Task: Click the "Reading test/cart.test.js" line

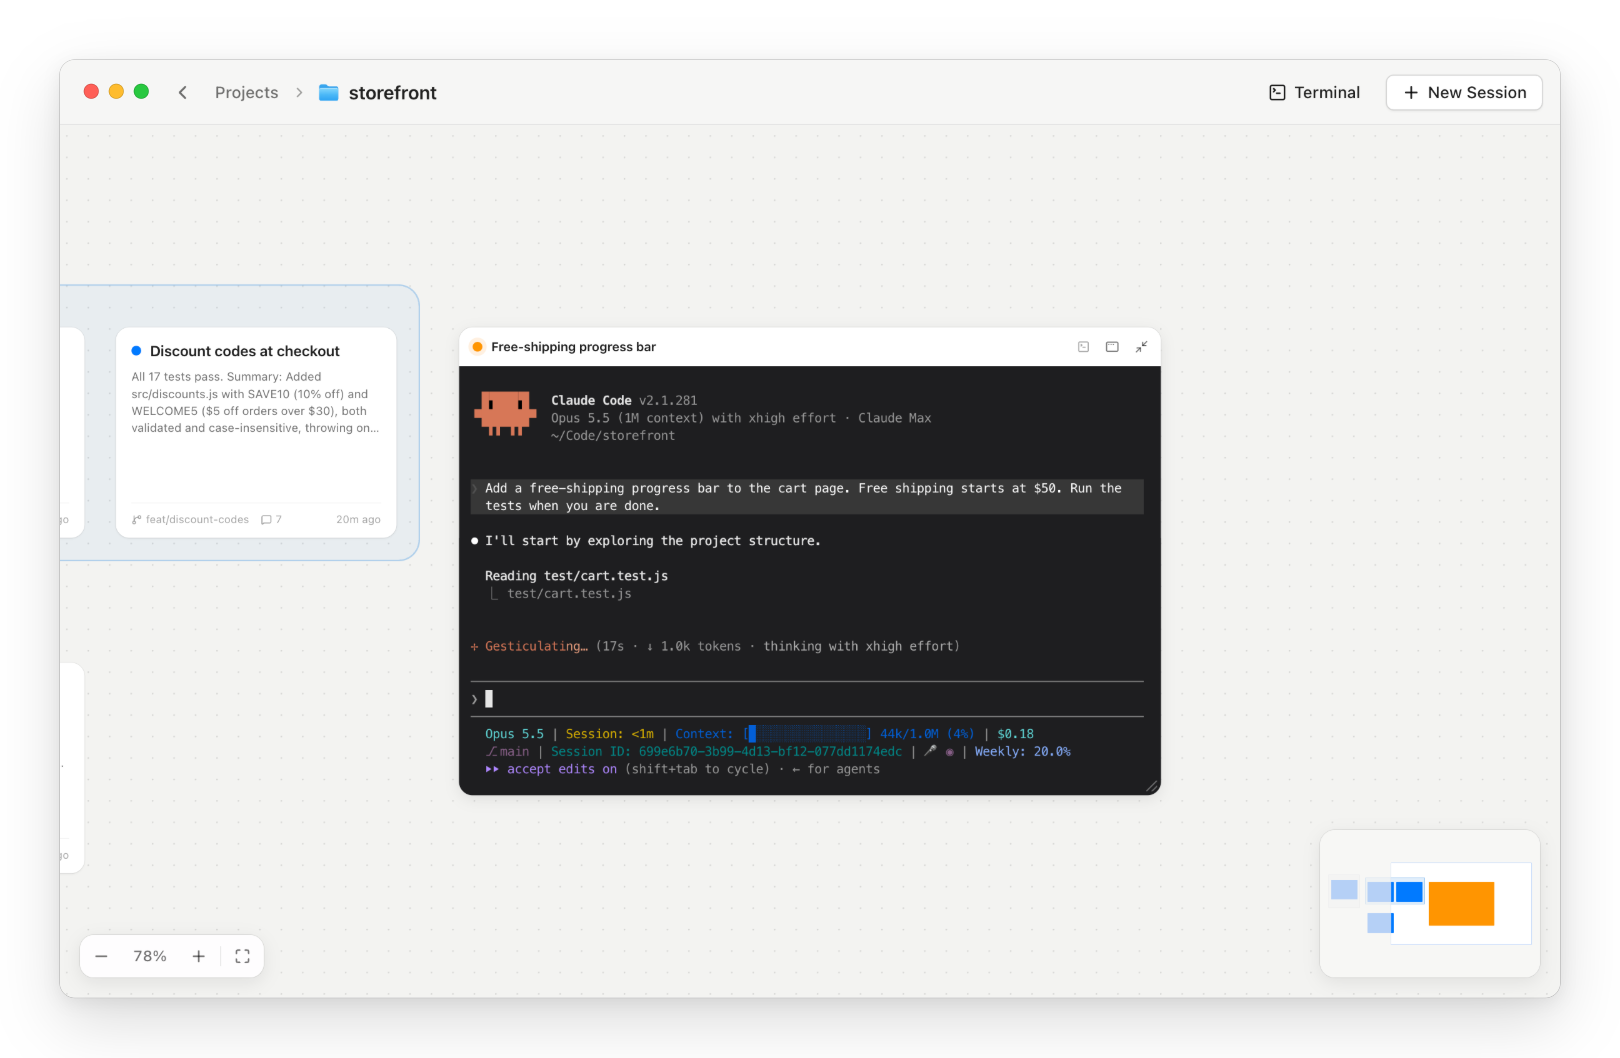Action: (576, 576)
